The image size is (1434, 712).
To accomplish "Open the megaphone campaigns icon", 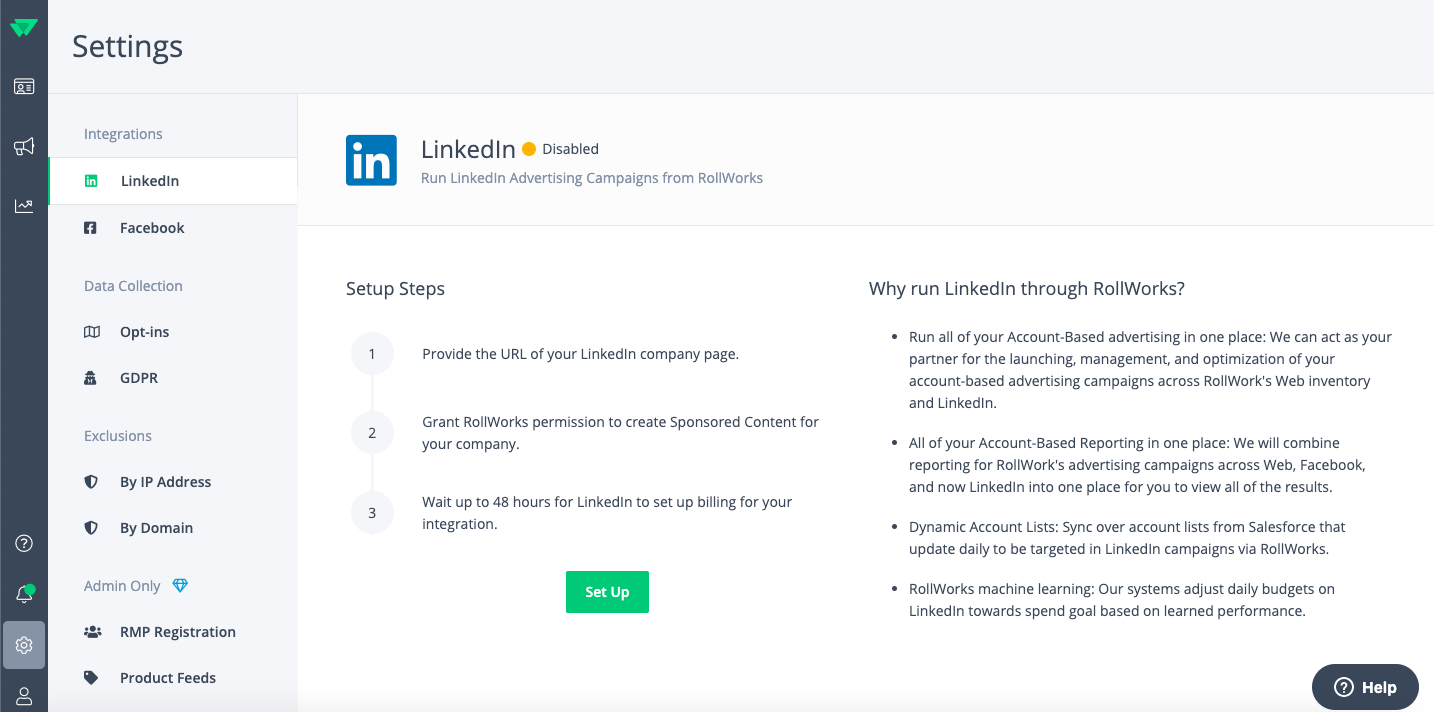I will 24,147.
